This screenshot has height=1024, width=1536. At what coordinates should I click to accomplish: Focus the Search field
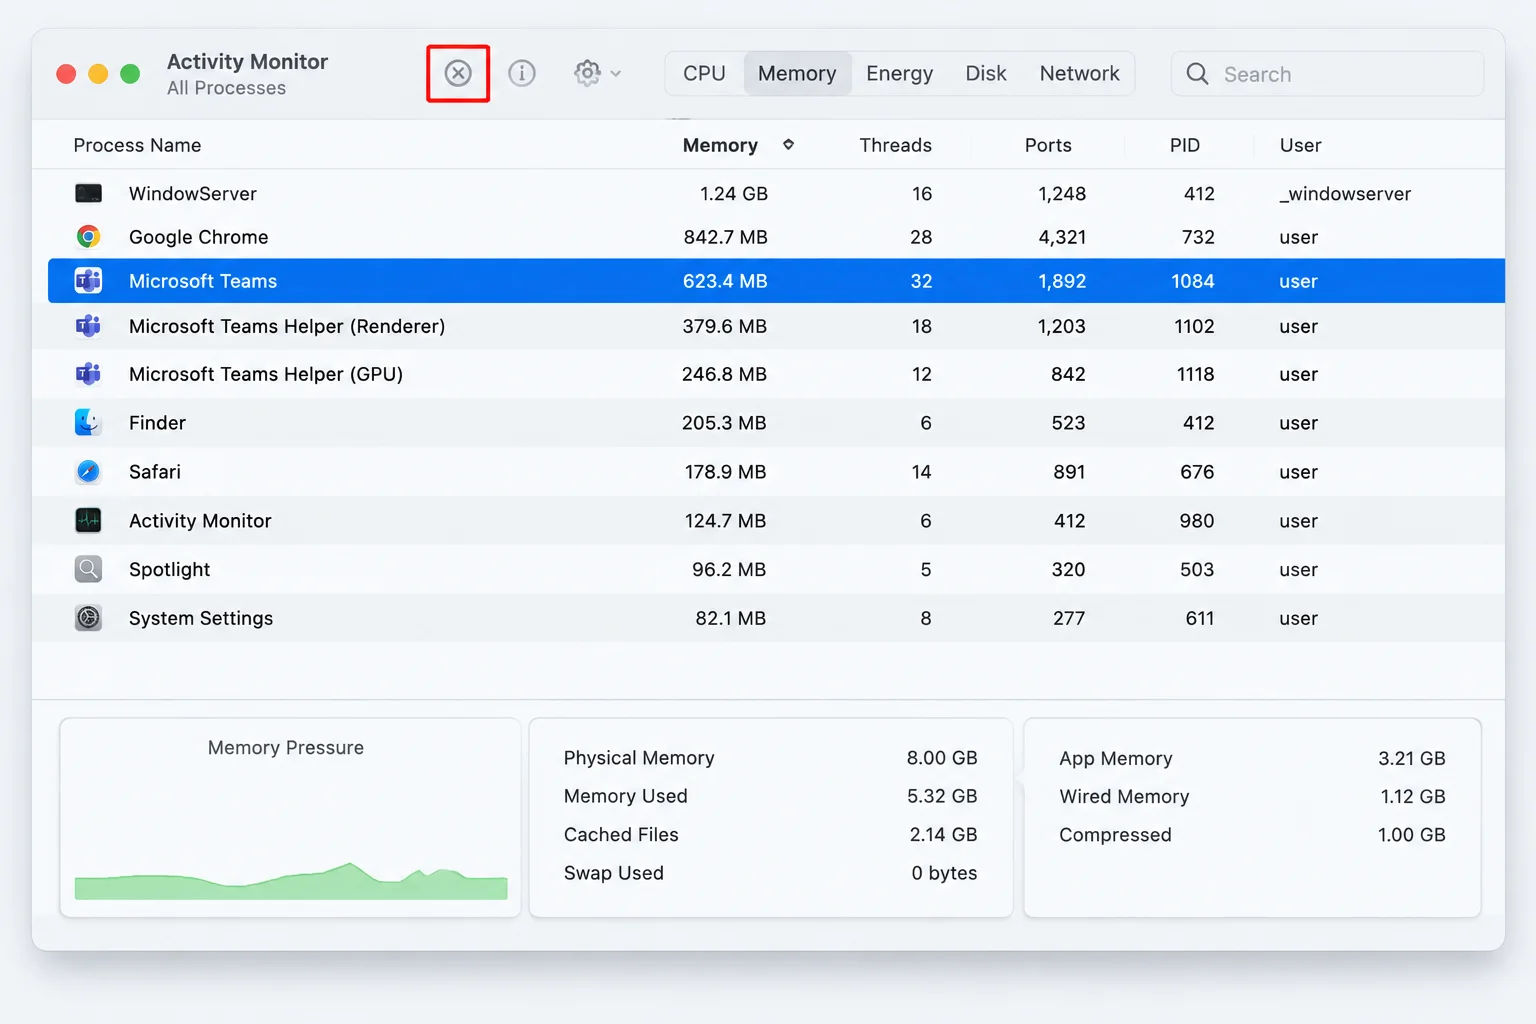[x=1327, y=74]
